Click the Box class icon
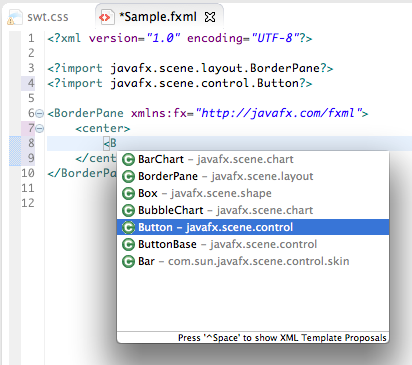412x365 pixels. (128, 194)
